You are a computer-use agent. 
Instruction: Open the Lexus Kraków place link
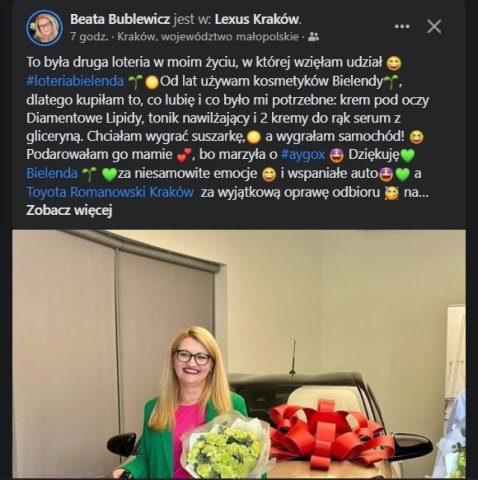click(x=257, y=19)
